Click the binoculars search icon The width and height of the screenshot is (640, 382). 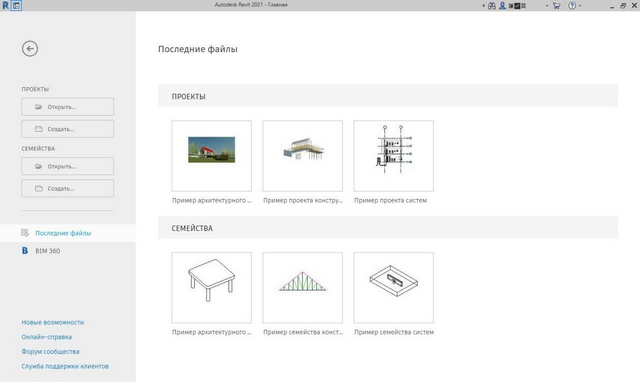[x=492, y=6]
